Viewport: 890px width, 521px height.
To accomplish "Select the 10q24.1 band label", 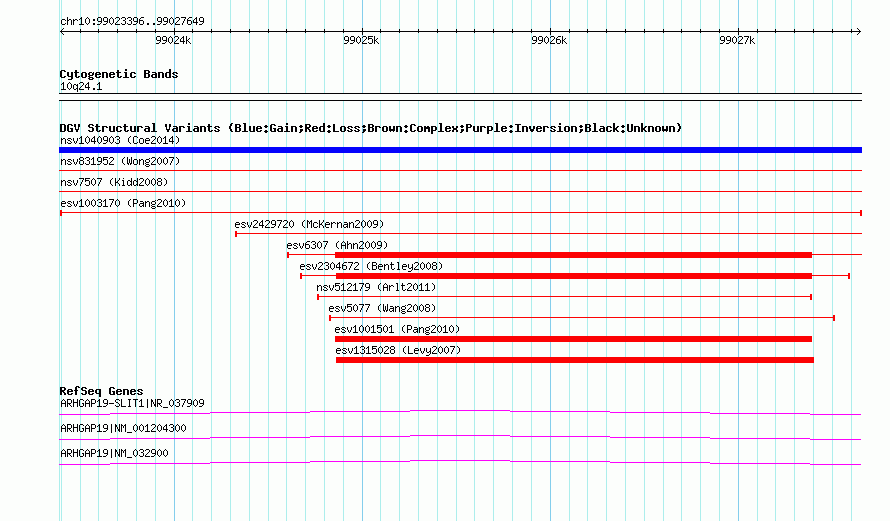I will pyautogui.click(x=81, y=86).
